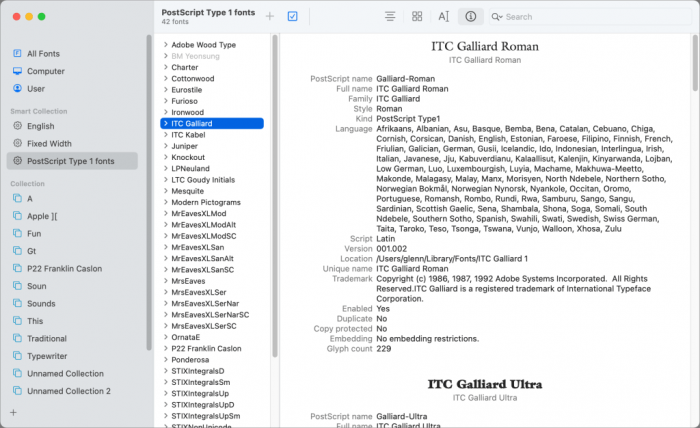Screen dimensions: 700x428
Task: Expand the Adobe Wood Type family
Action: [x=166, y=44]
